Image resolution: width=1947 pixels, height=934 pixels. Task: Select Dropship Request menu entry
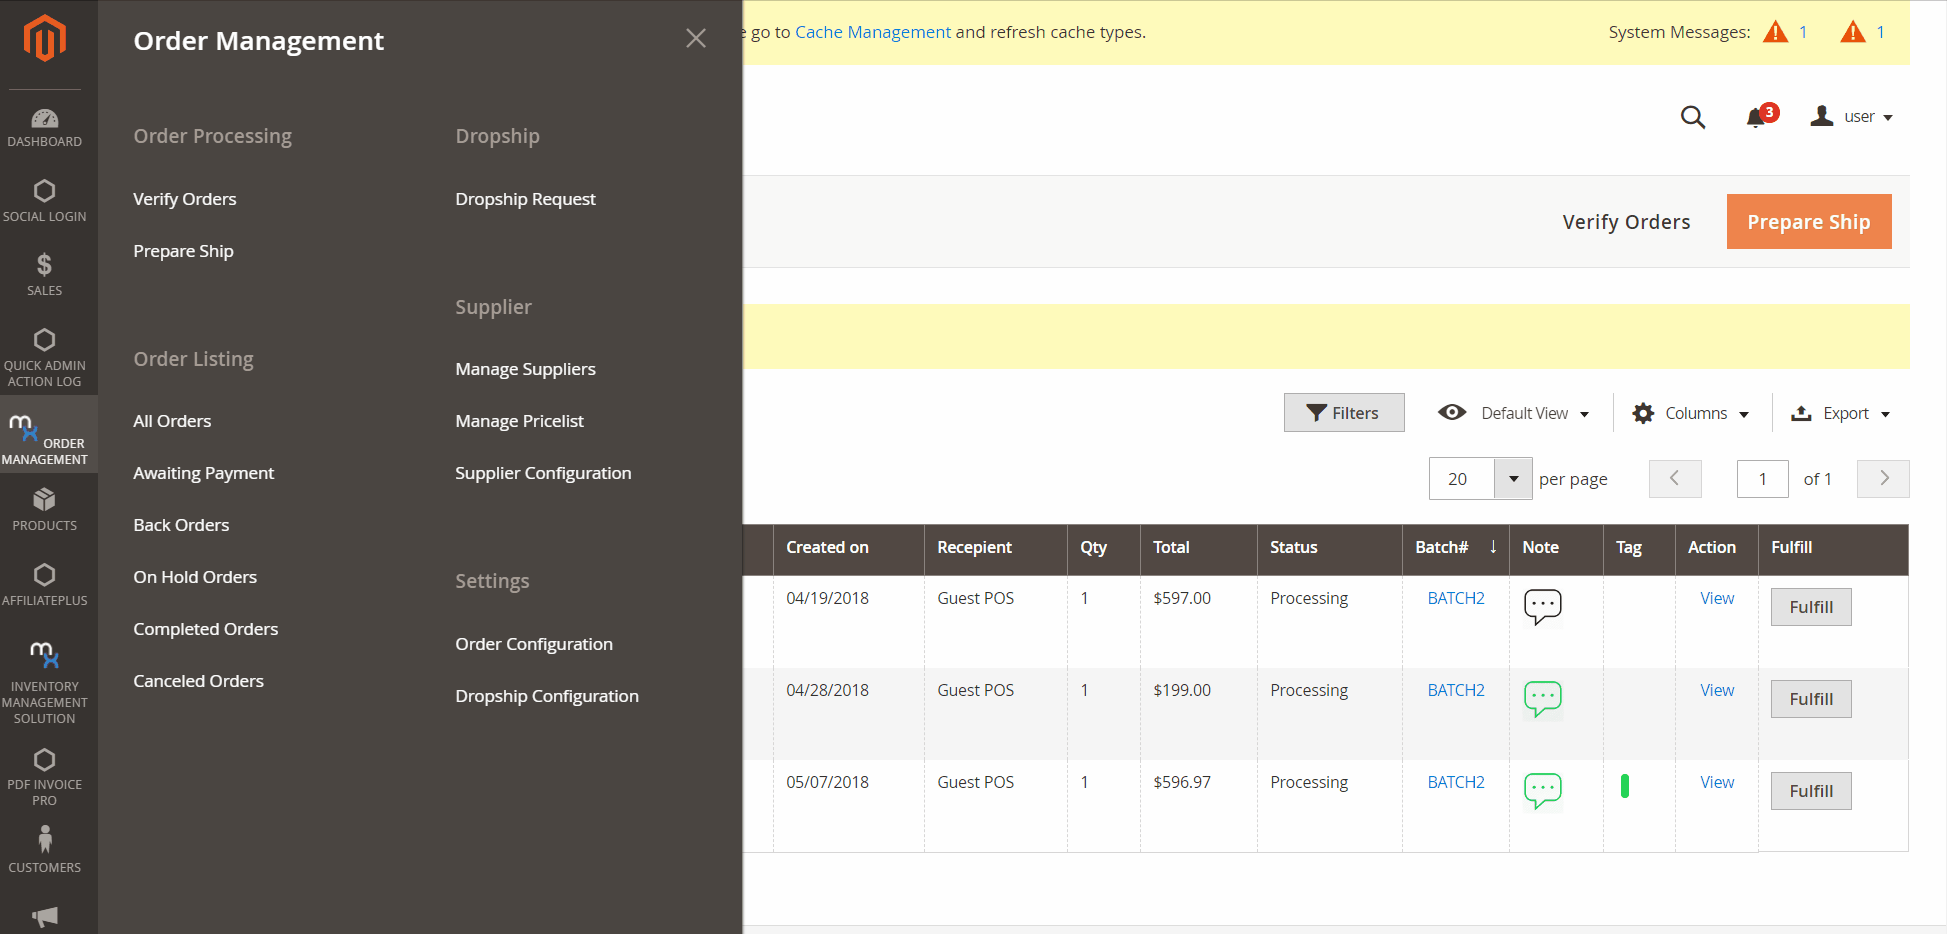click(525, 199)
